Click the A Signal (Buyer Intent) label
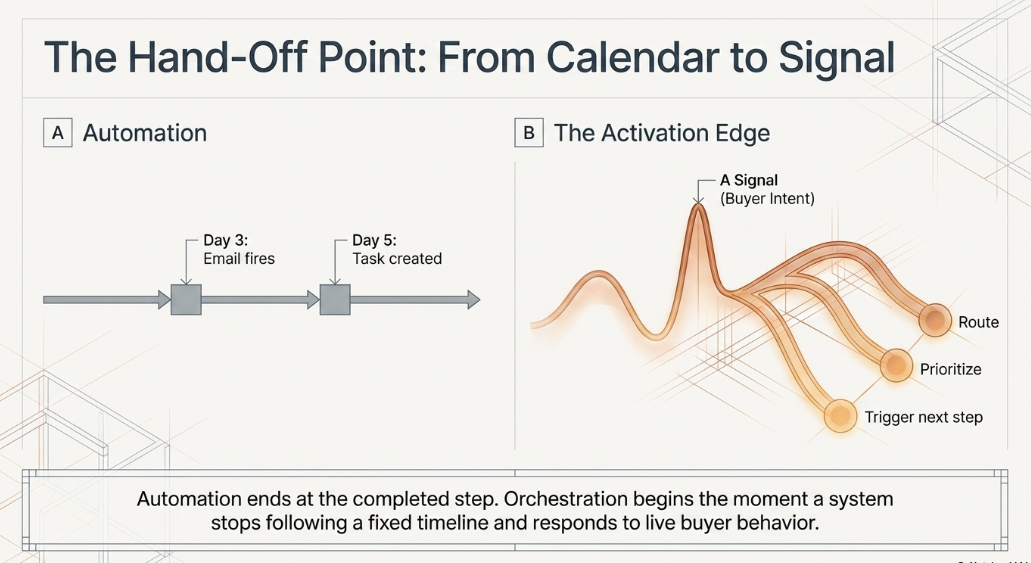The width and height of the screenshot is (1031, 563). (x=767, y=189)
